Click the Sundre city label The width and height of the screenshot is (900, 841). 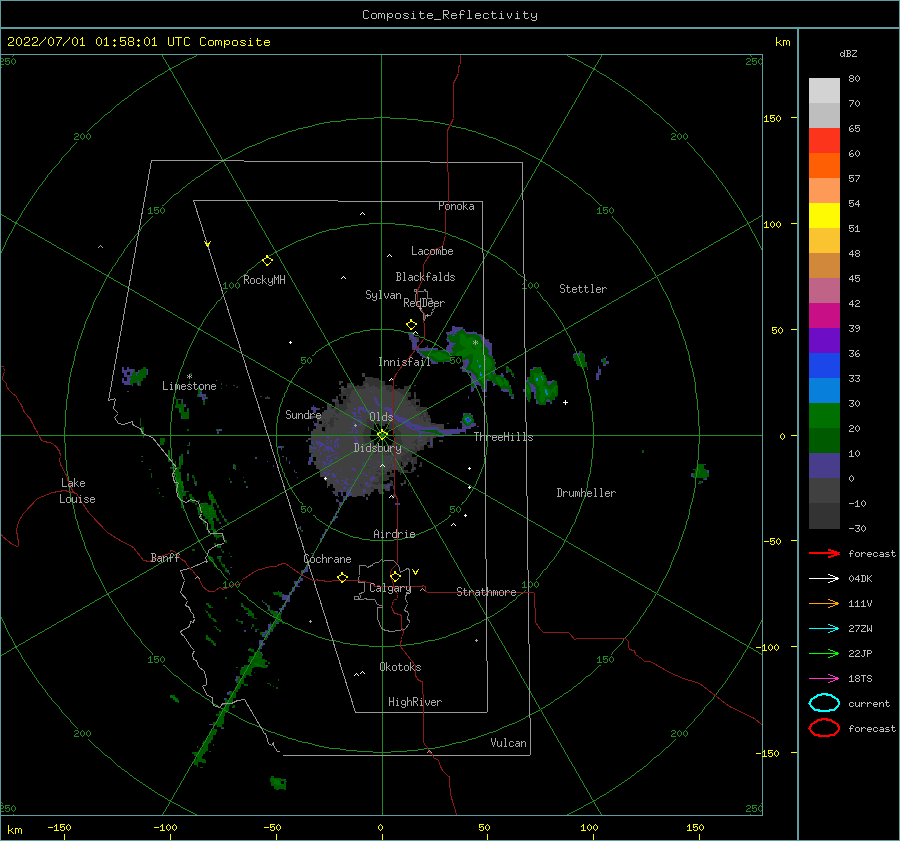[x=303, y=414]
